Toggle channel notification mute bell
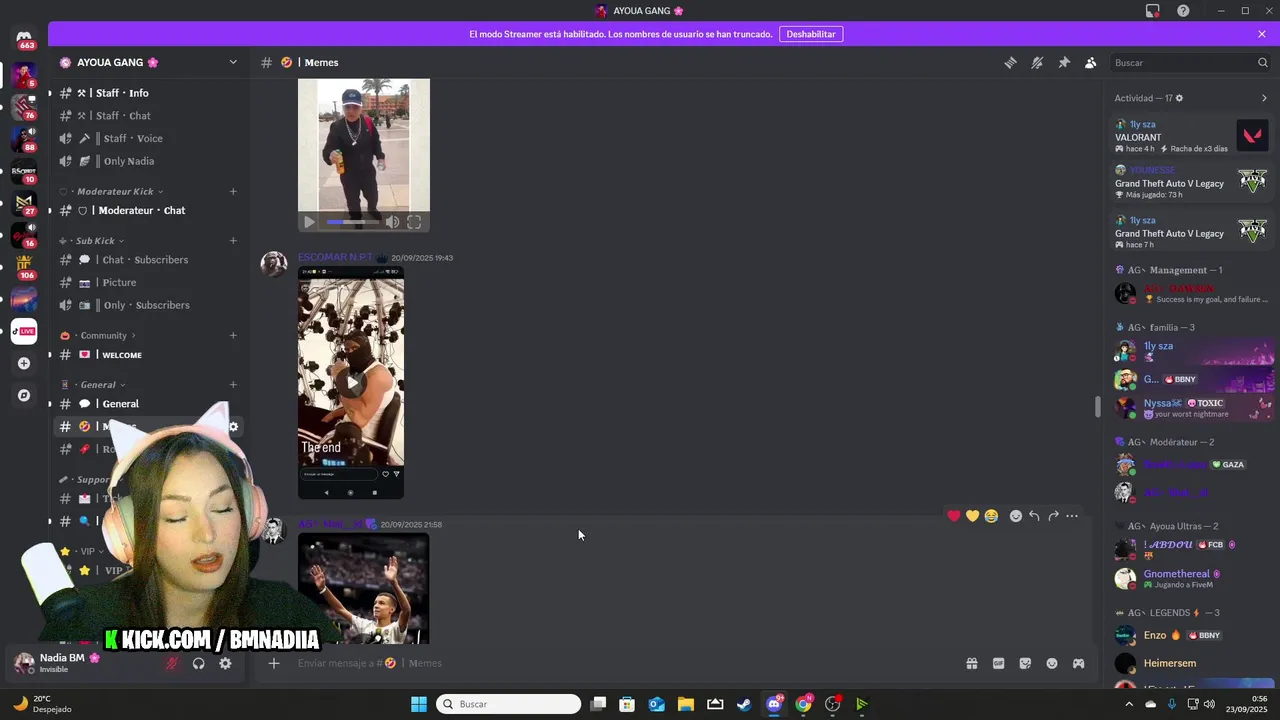The height and width of the screenshot is (720, 1280). (1037, 62)
